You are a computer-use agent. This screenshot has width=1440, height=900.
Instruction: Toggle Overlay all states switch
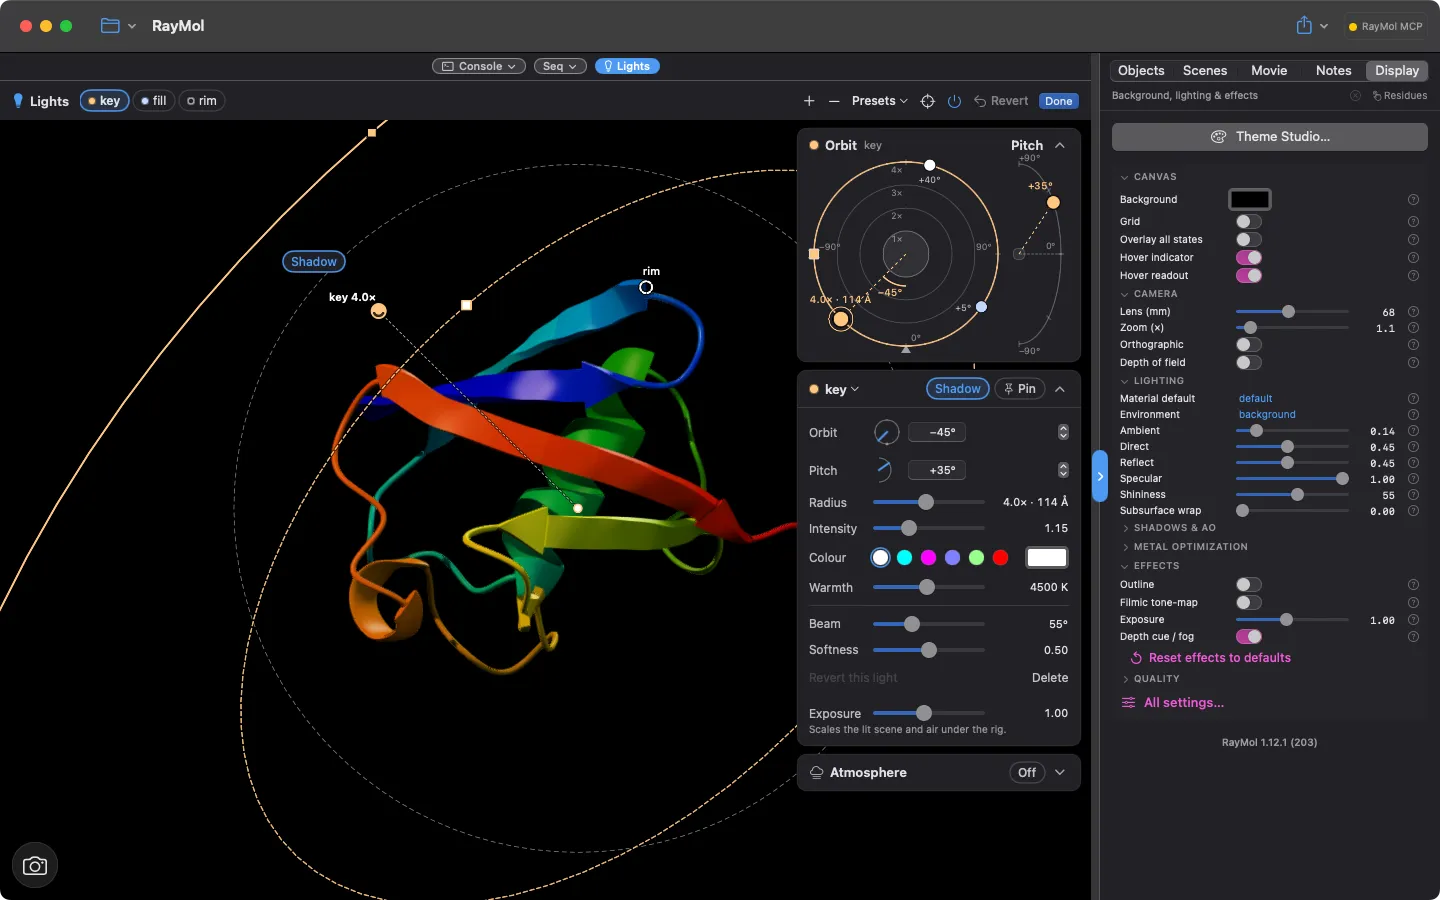pyautogui.click(x=1249, y=240)
